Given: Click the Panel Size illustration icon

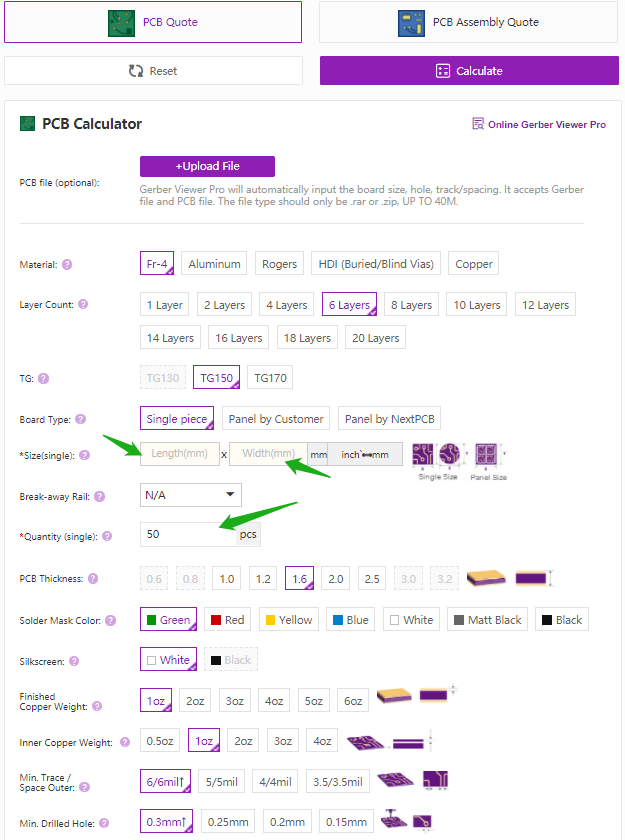Looking at the screenshot, I should pos(490,457).
